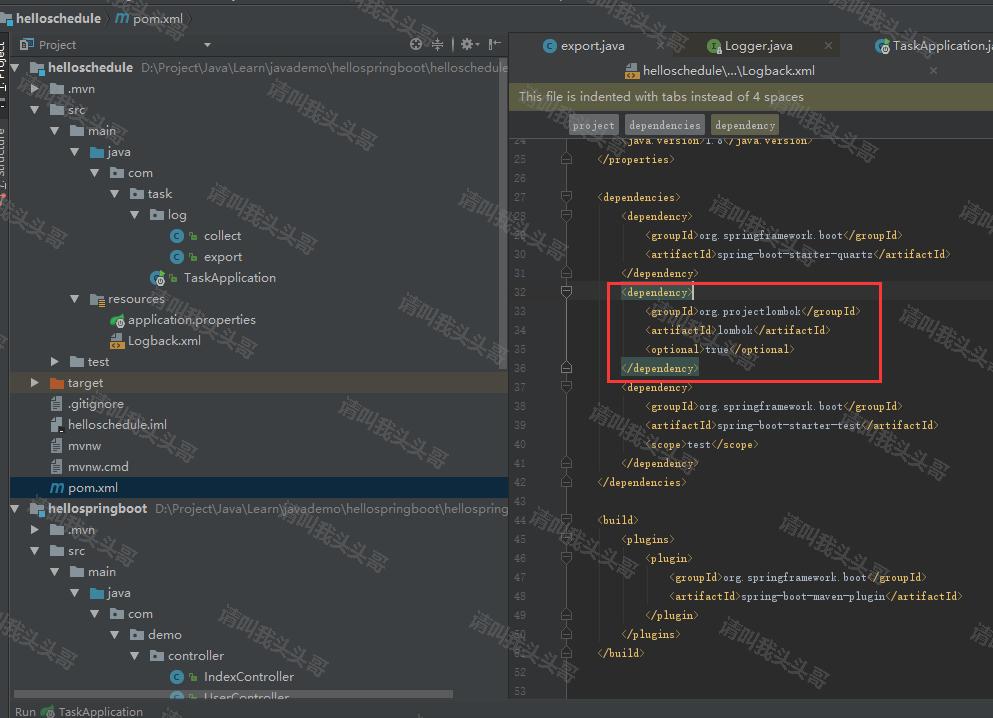Collapse the hellospringboot module node
The width and height of the screenshot is (993, 718).
click(15, 509)
